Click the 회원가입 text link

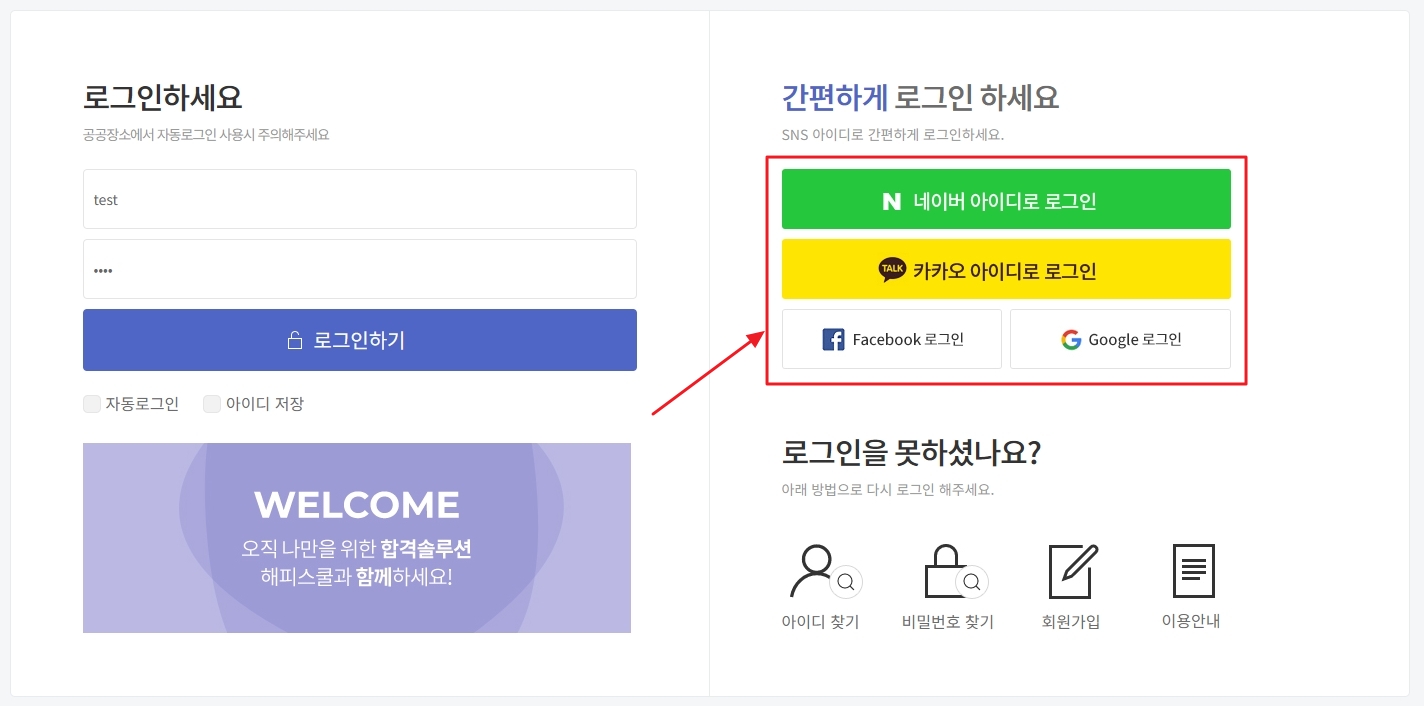click(x=1071, y=622)
